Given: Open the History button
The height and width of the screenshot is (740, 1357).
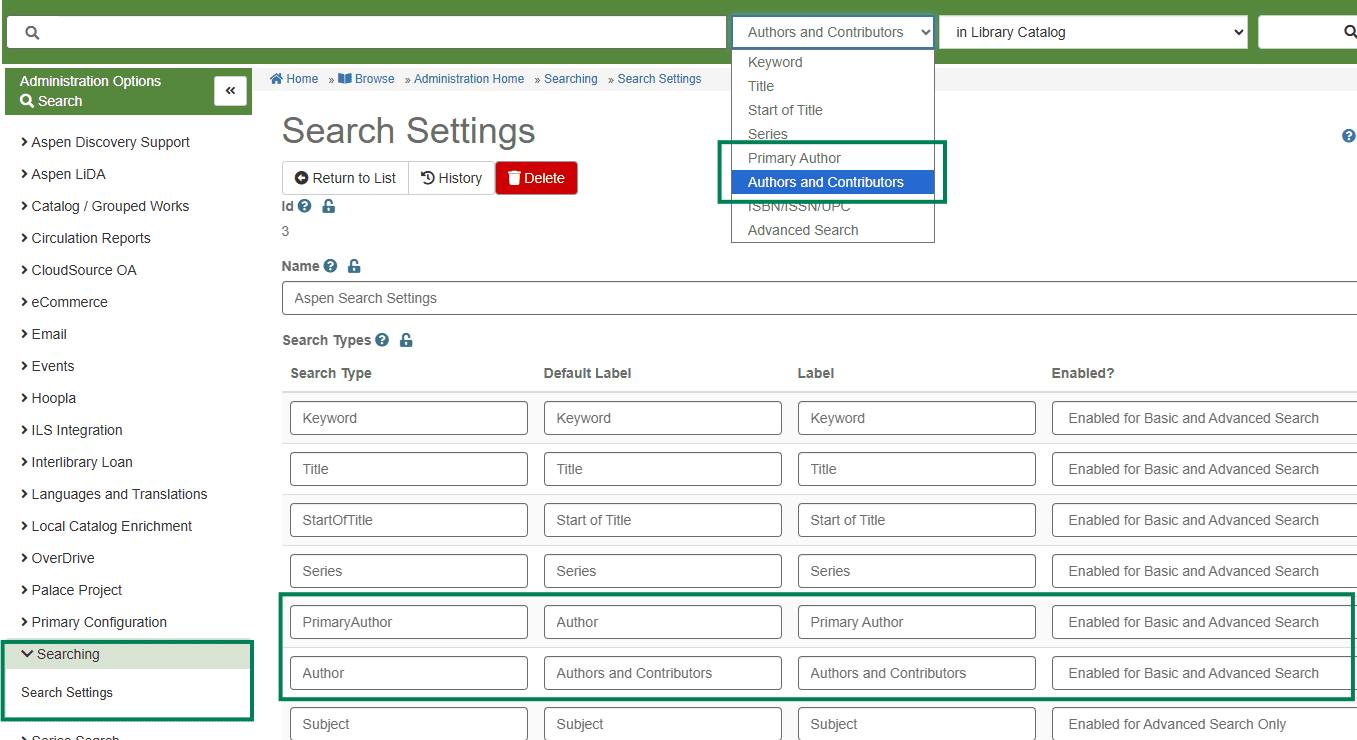Looking at the screenshot, I should pyautogui.click(x=451, y=178).
